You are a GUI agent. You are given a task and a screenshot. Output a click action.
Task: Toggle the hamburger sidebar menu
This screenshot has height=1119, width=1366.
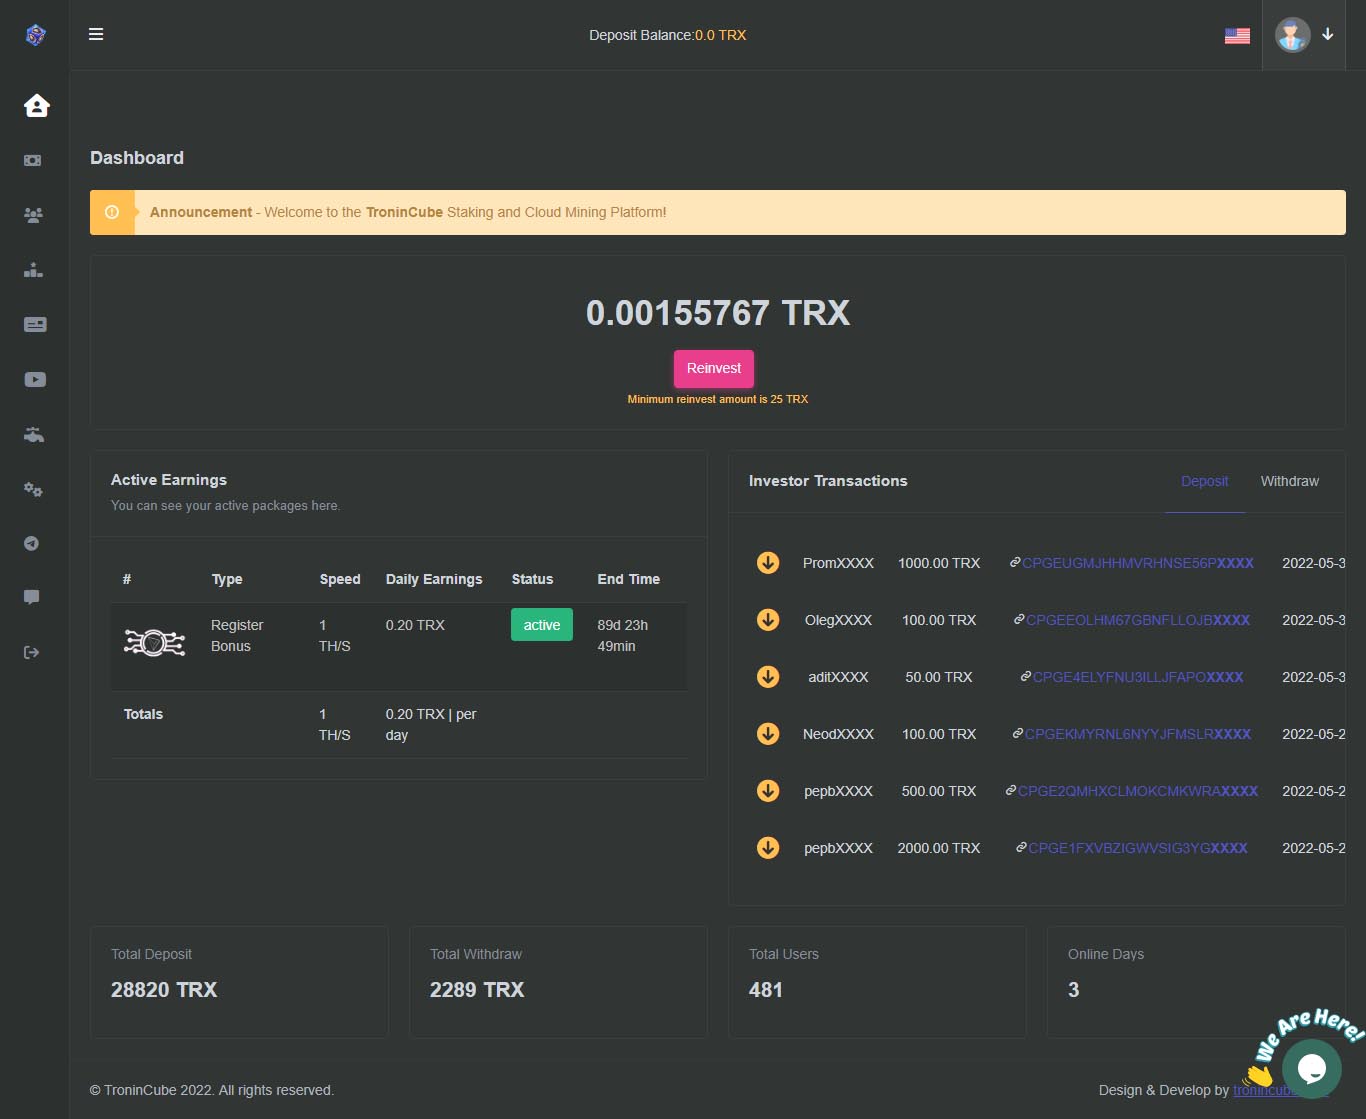[x=96, y=34]
